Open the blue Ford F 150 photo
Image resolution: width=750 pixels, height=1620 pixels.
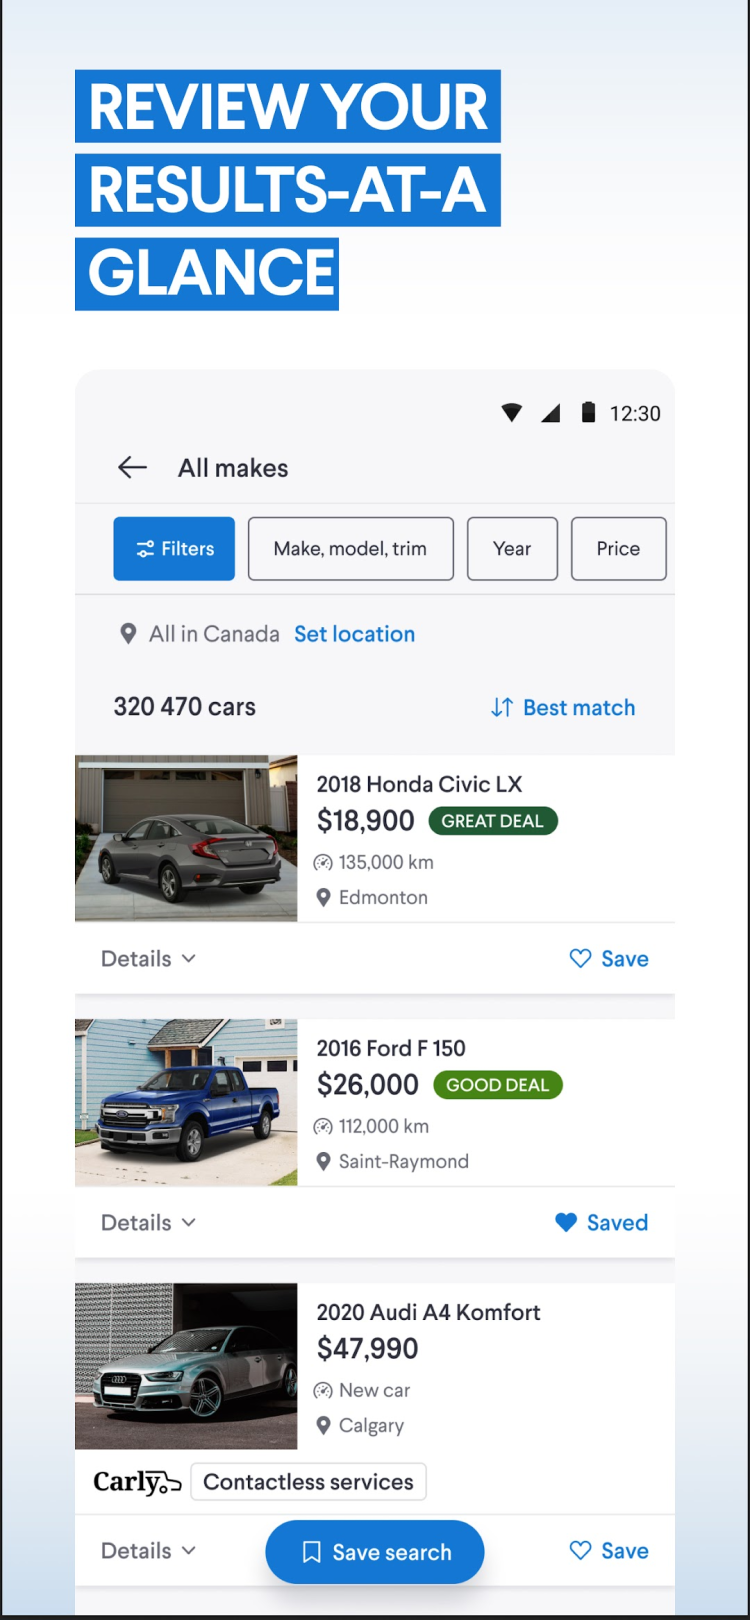coord(186,1102)
